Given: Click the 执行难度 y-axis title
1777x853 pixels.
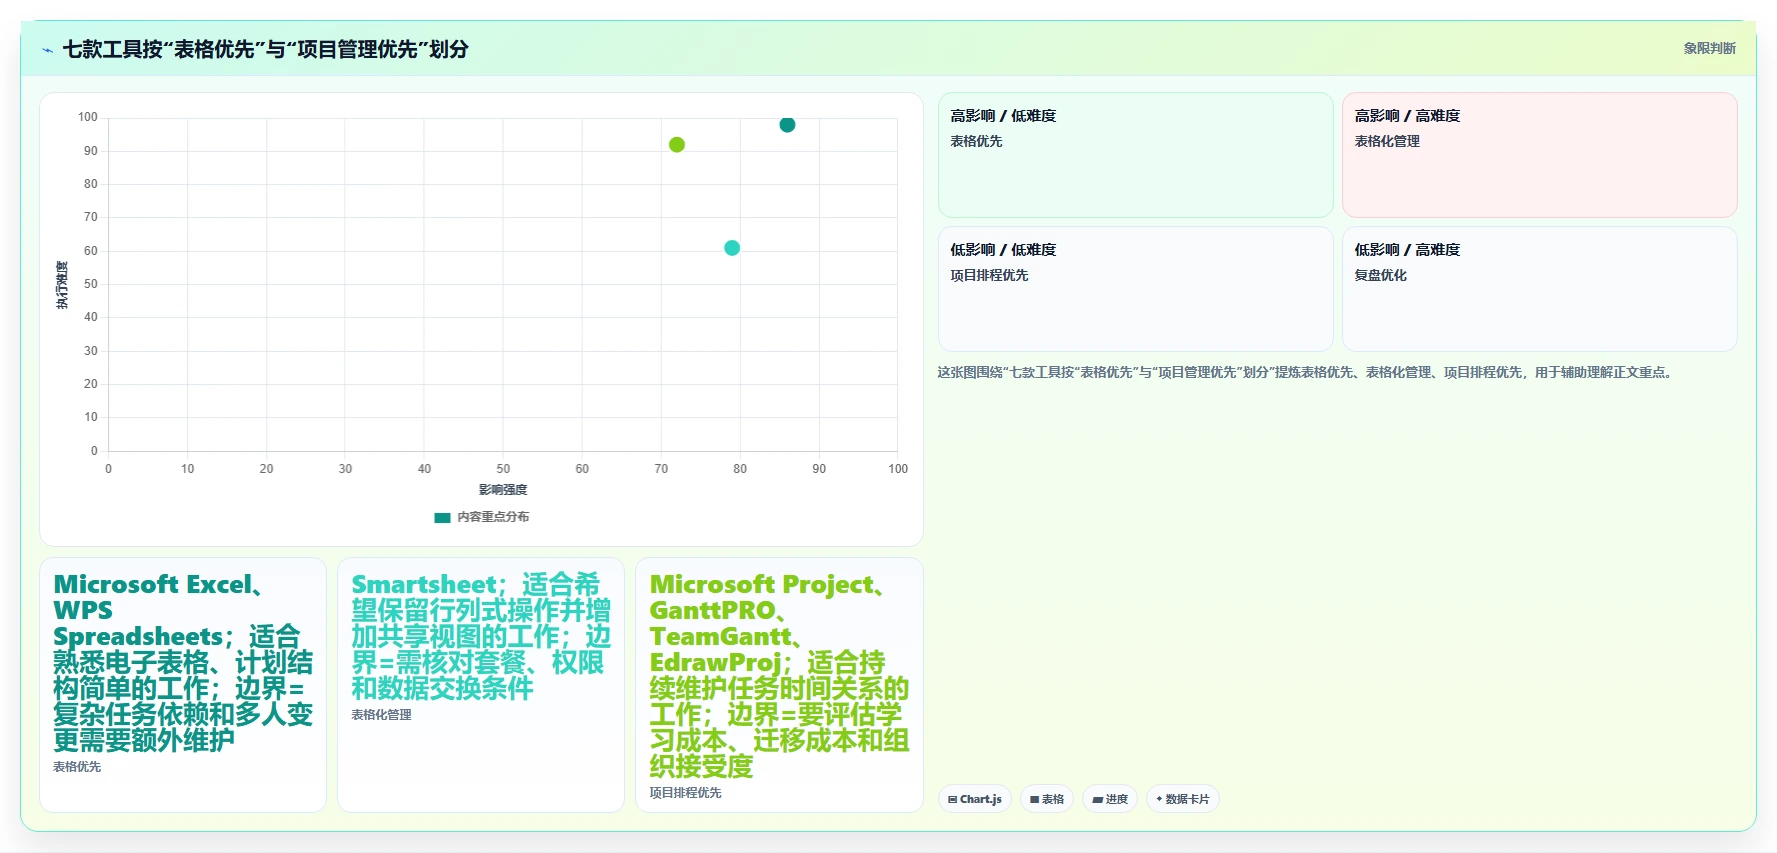Looking at the screenshot, I should [x=62, y=285].
